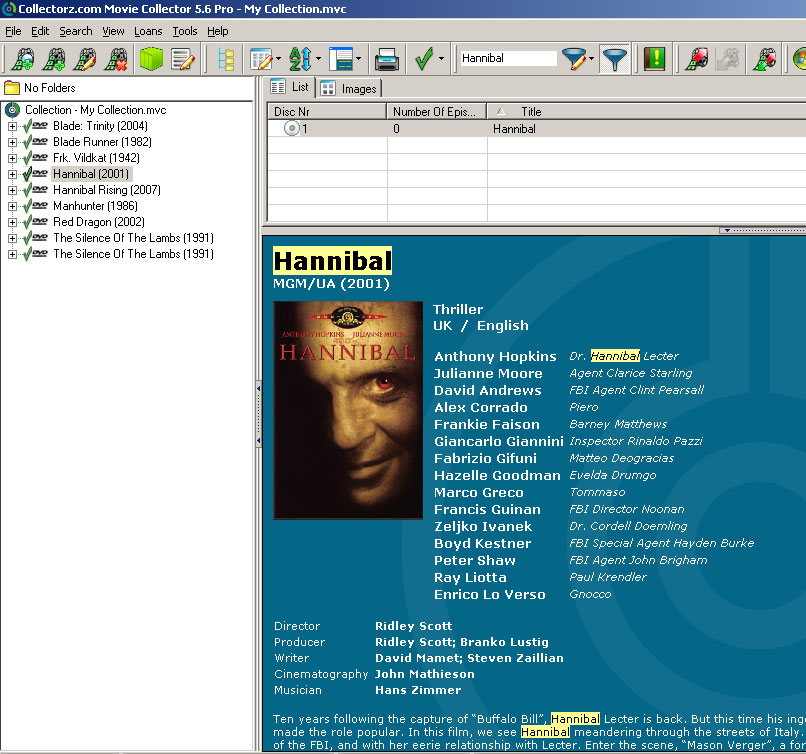Screen dimensions: 806x754
Task: Click the green check beside Manhunter (1986)
Action: pos(27,206)
